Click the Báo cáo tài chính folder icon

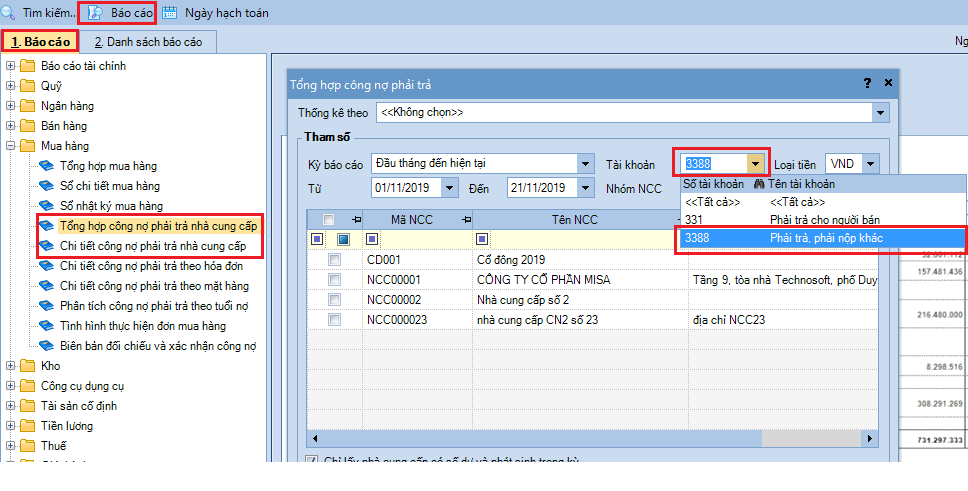tap(28, 65)
